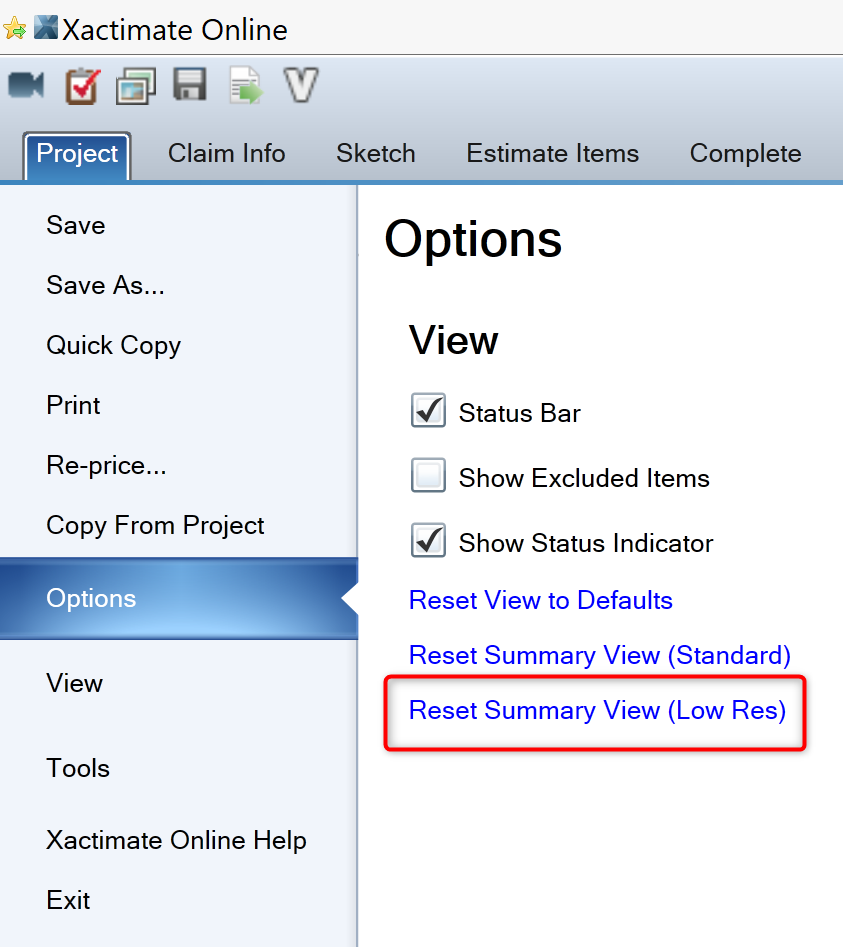Open Copy From Project entry
Screen dimensions: 843x947
coord(155,525)
